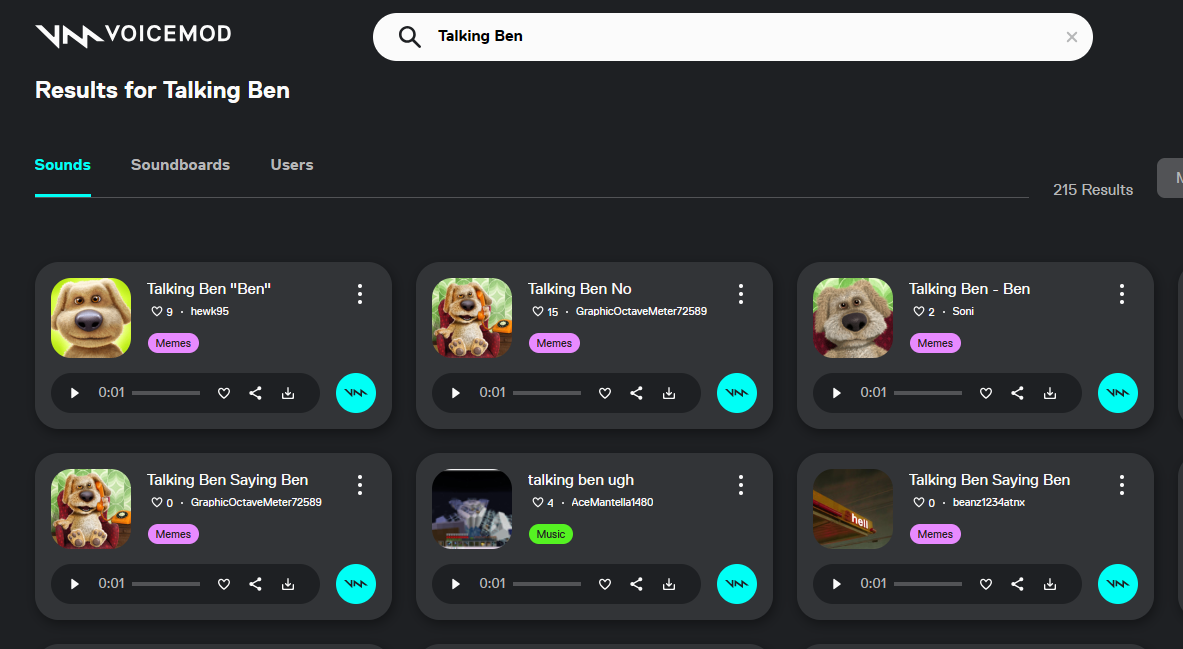This screenshot has height=649, width=1183.
Task: Play the Talking Ben "Ben" sound
Action: point(75,393)
